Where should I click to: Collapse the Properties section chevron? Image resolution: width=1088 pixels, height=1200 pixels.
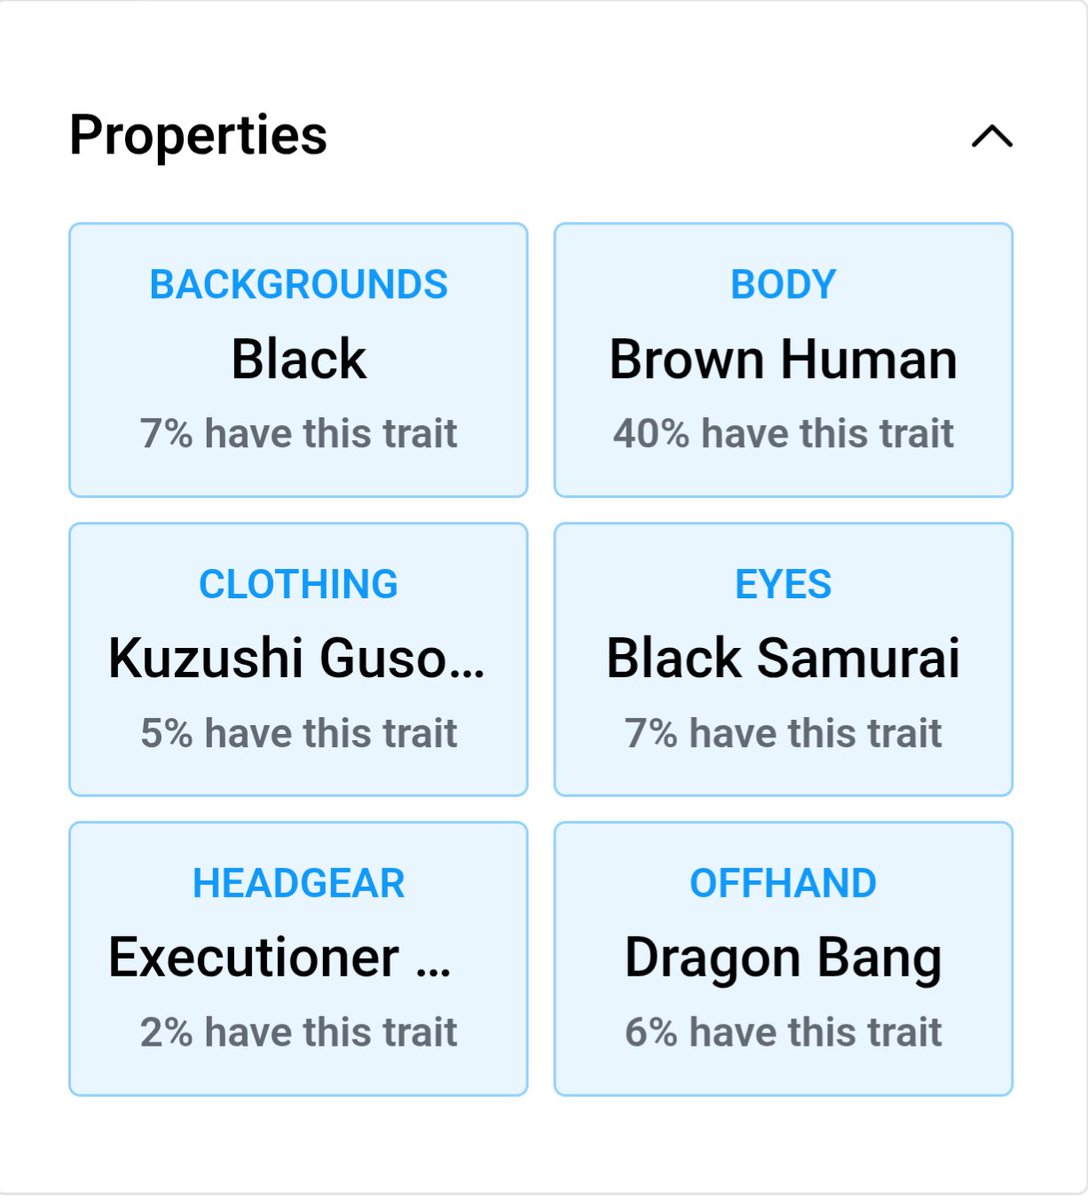coord(992,136)
